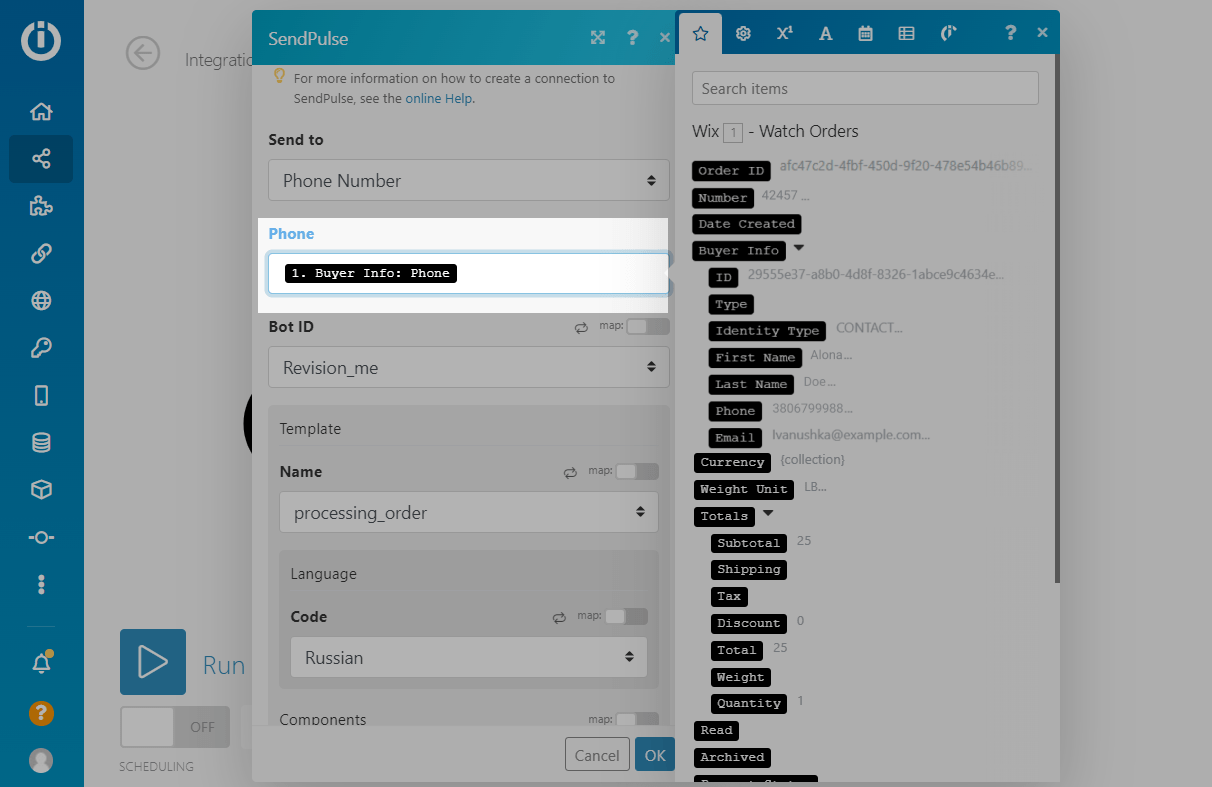This screenshot has height=787, width=1212.
Task: Open Webhooks globe icon in sidebar
Action: (x=41, y=301)
